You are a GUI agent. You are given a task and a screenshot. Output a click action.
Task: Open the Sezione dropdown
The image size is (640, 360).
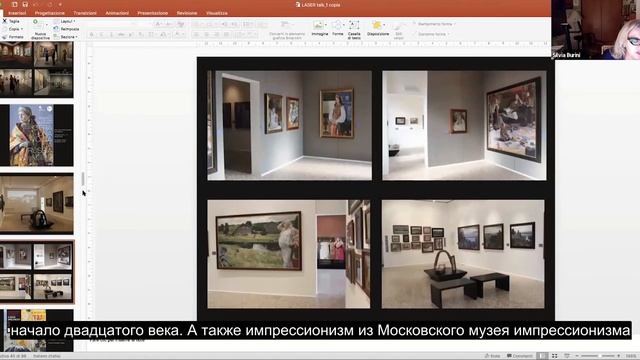(65, 37)
